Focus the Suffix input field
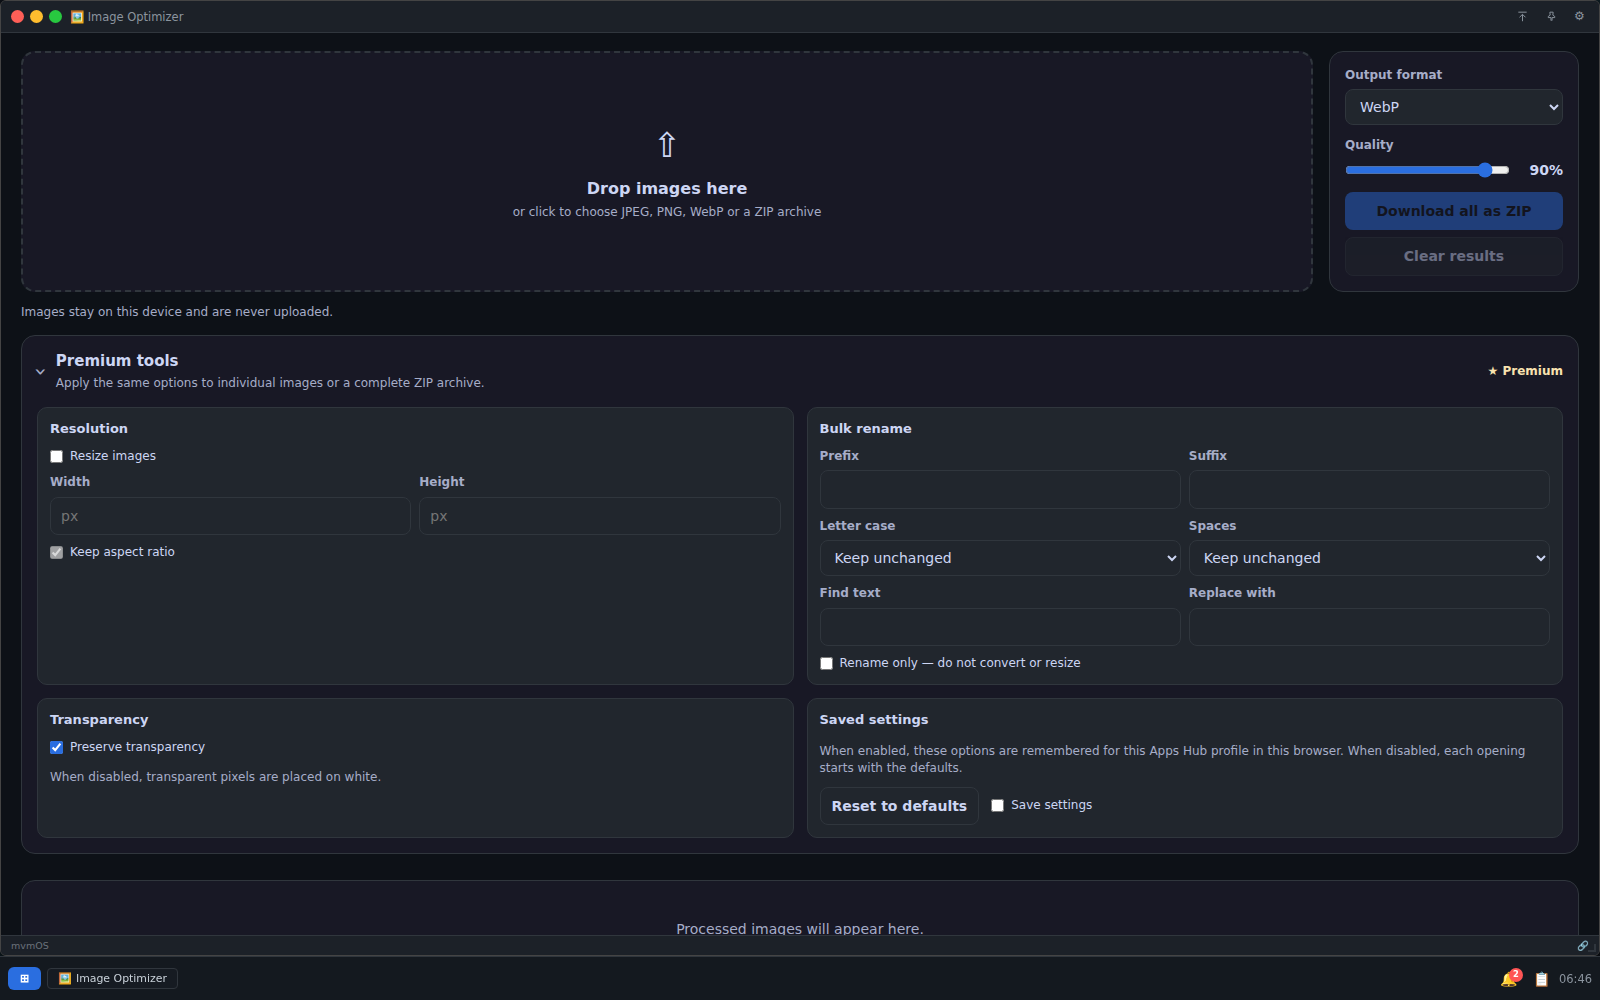This screenshot has height=1000, width=1600. click(1369, 490)
